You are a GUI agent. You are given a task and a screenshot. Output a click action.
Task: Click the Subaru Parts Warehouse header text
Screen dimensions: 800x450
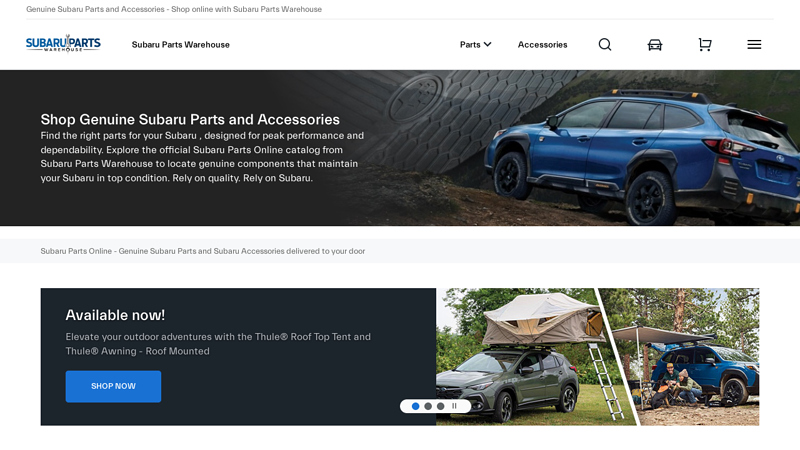pyautogui.click(x=181, y=44)
